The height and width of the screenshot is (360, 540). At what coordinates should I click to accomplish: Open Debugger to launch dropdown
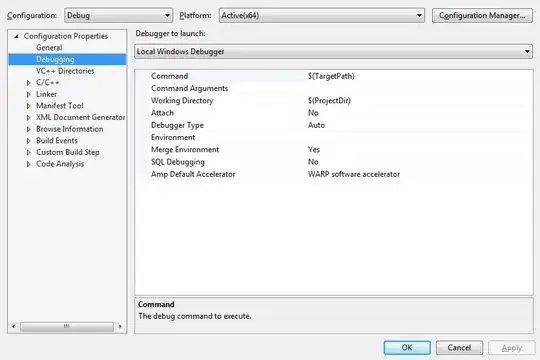[333, 52]
